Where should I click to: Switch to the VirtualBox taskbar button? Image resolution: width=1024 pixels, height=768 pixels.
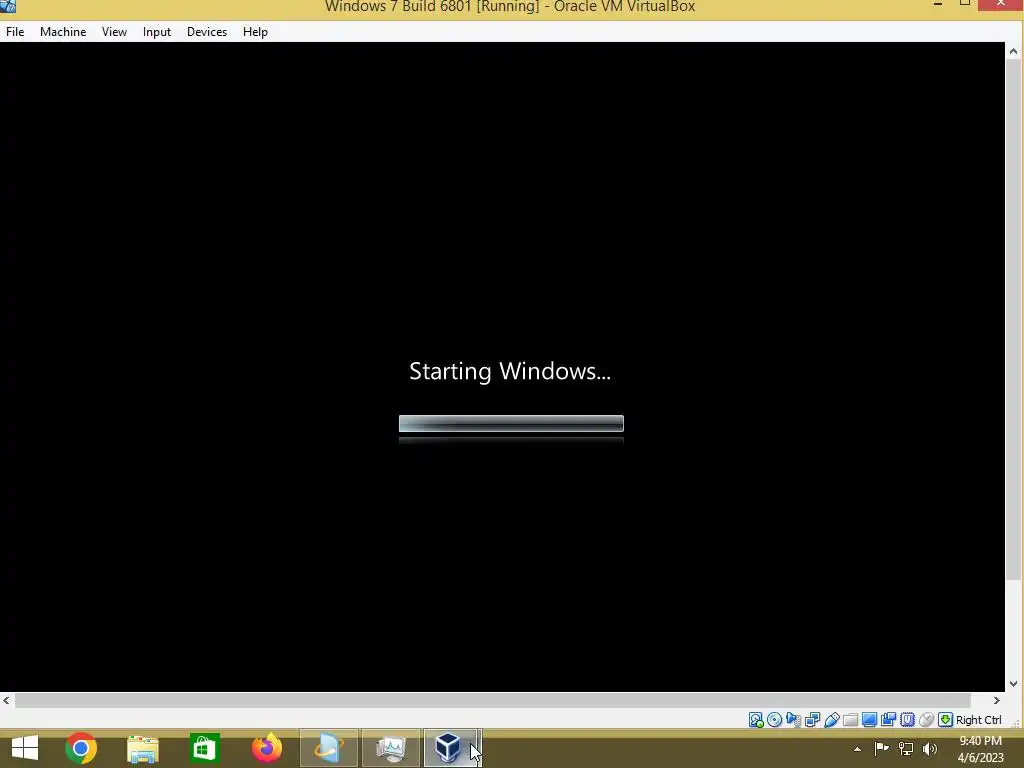pos(452,748)
